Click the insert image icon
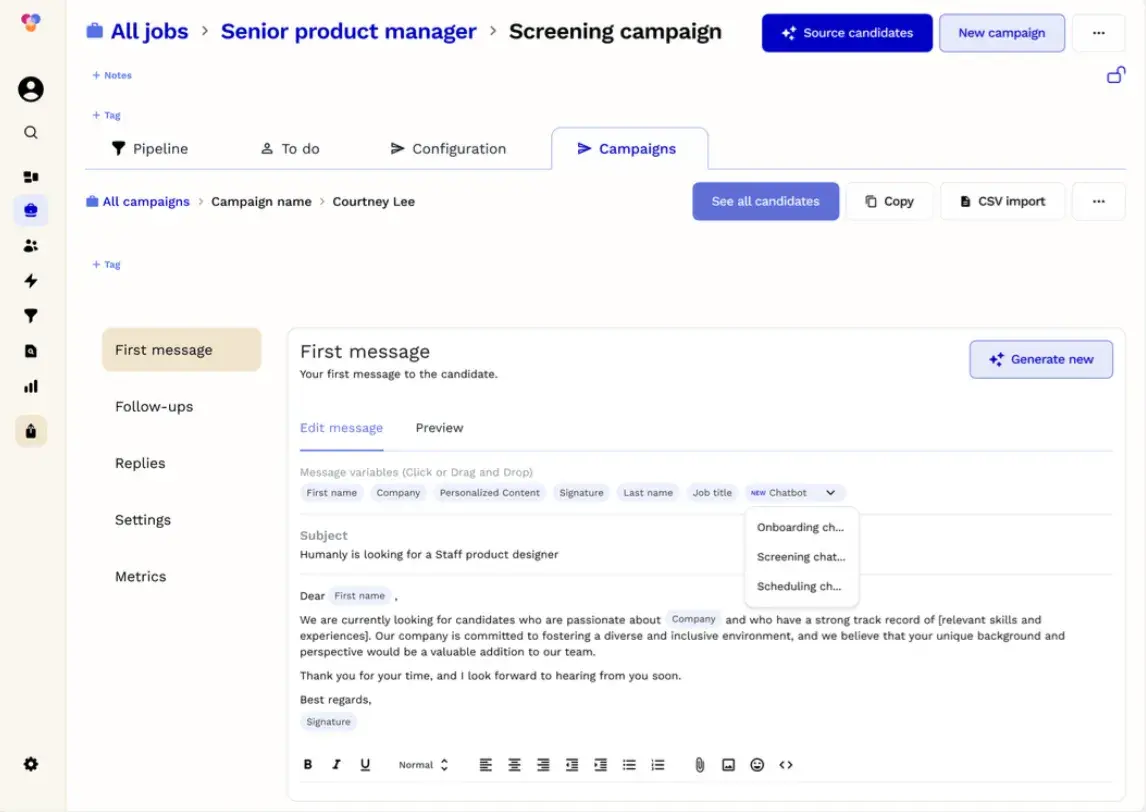Screen dimensions: 1146x812 [729, 765]
